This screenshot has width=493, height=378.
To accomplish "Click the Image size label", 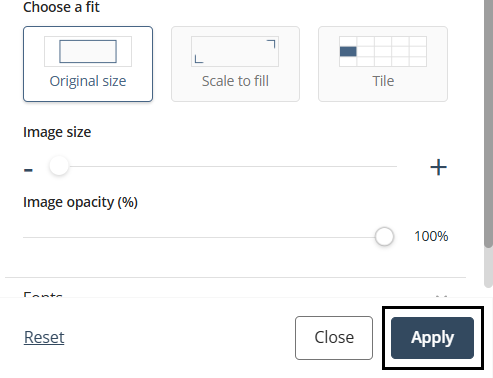I will [x=57, y=132].
